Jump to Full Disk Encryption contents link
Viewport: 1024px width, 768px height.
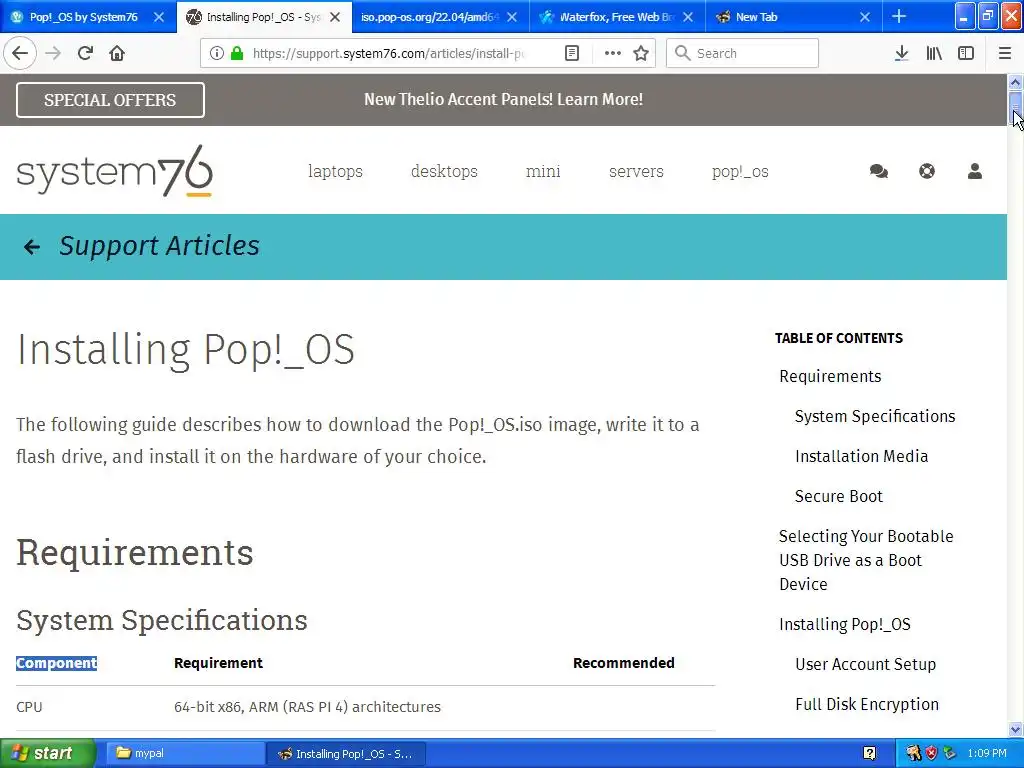tap(867, 704)
